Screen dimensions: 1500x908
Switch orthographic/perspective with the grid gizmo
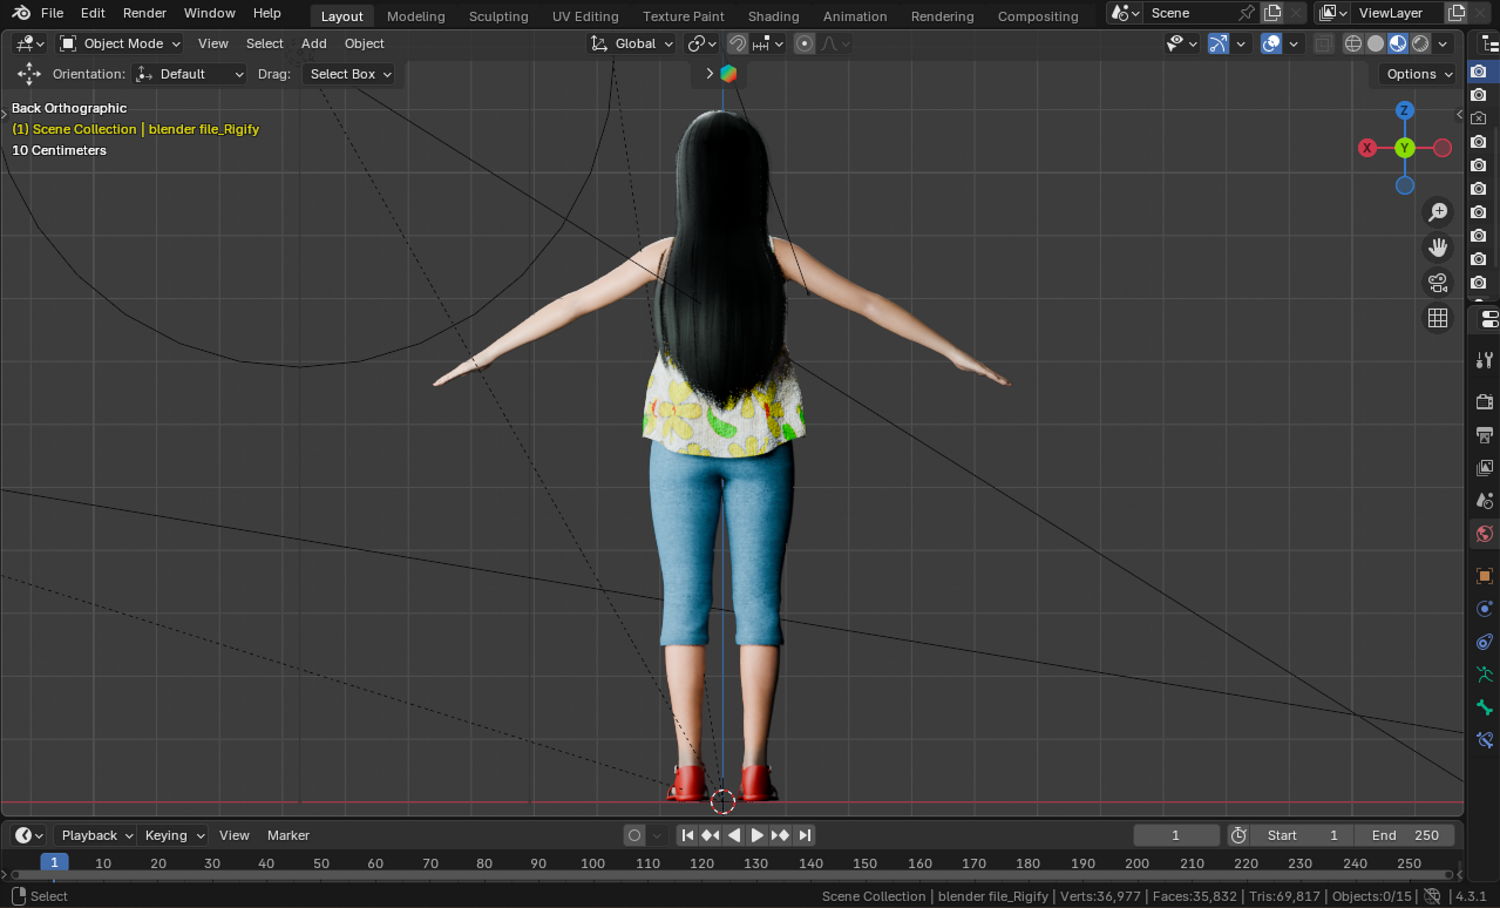coord(1438,318)
